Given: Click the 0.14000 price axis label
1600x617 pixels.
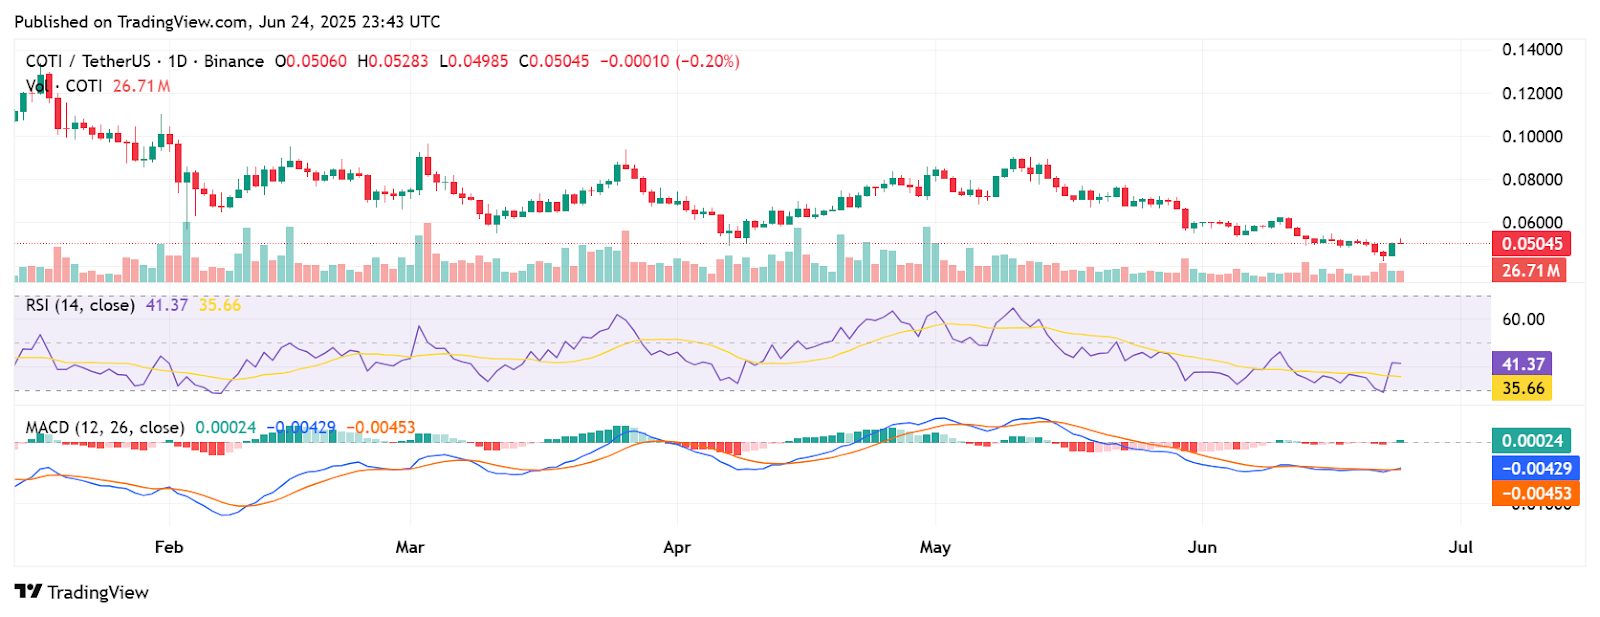Looking at the screenshot, I should [x=1532, y=50].
